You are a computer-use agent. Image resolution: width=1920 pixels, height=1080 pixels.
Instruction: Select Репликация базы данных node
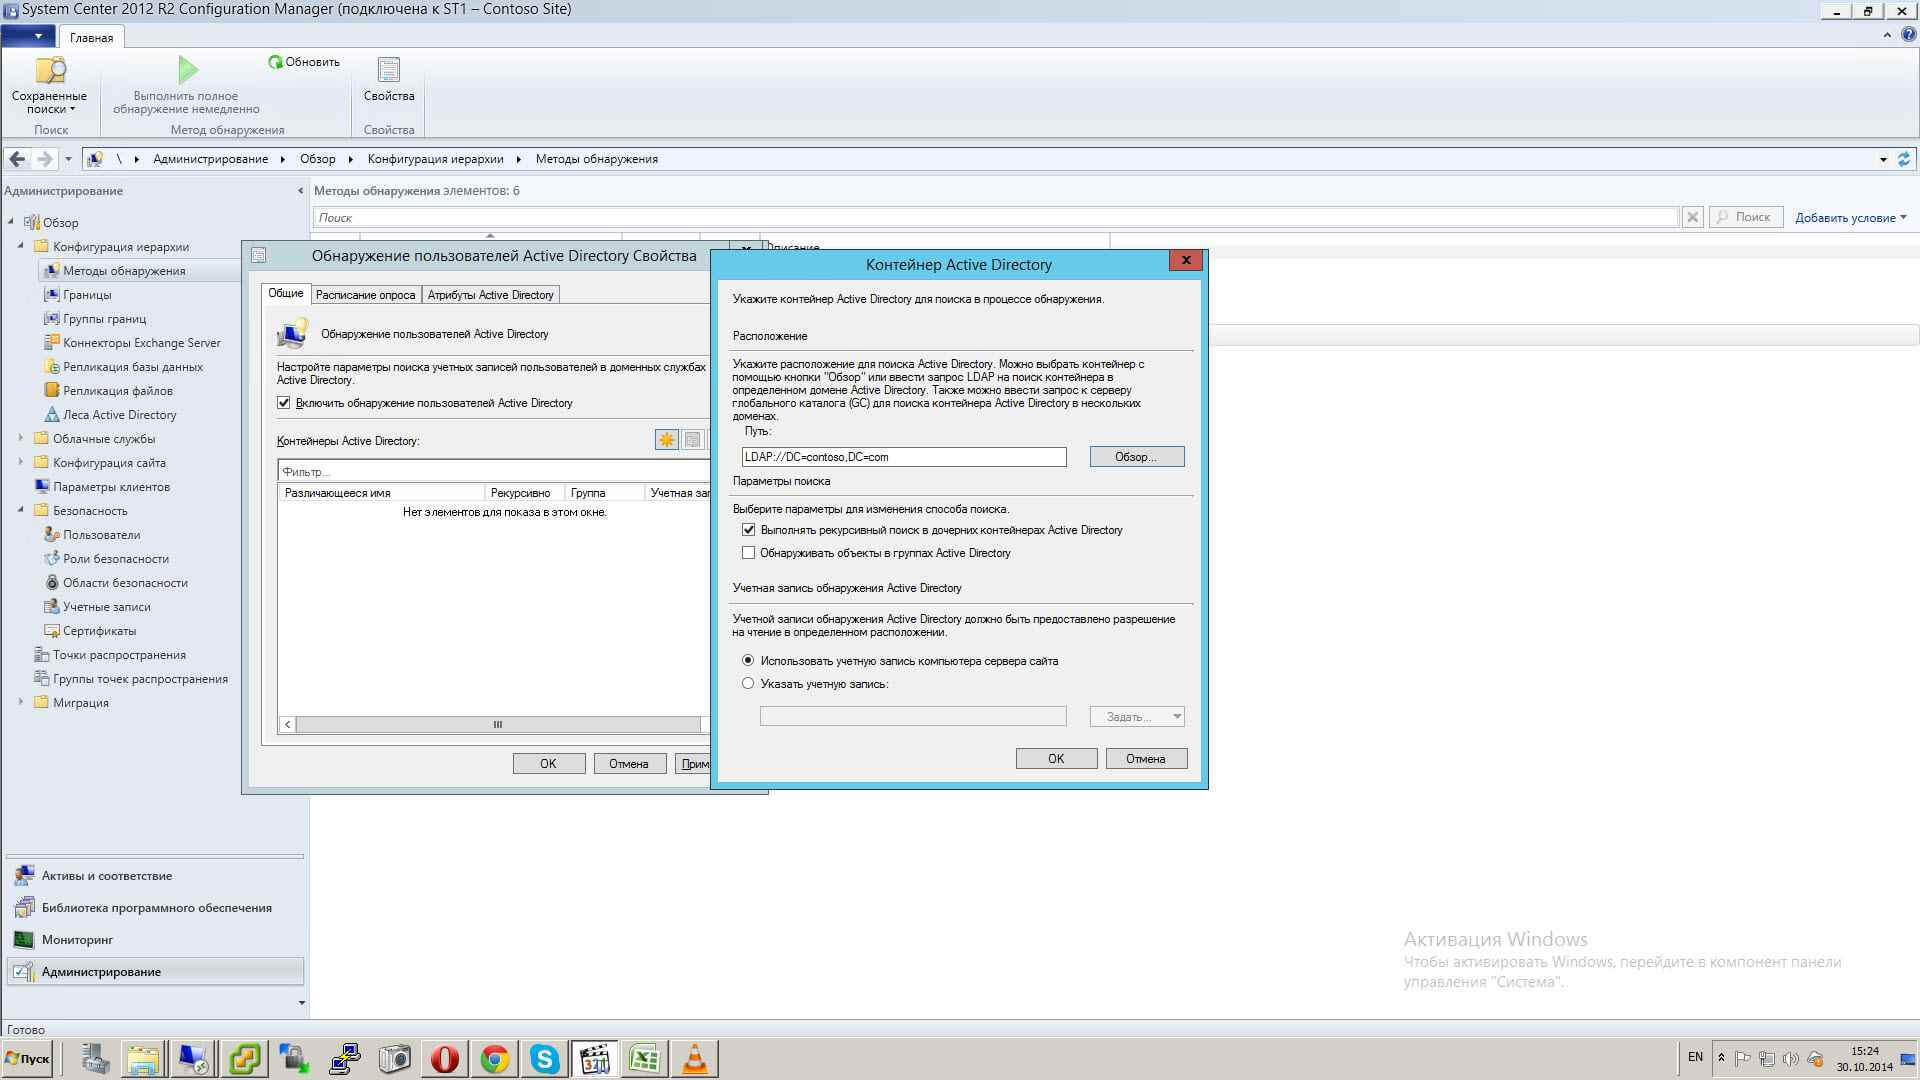[132, 367]
